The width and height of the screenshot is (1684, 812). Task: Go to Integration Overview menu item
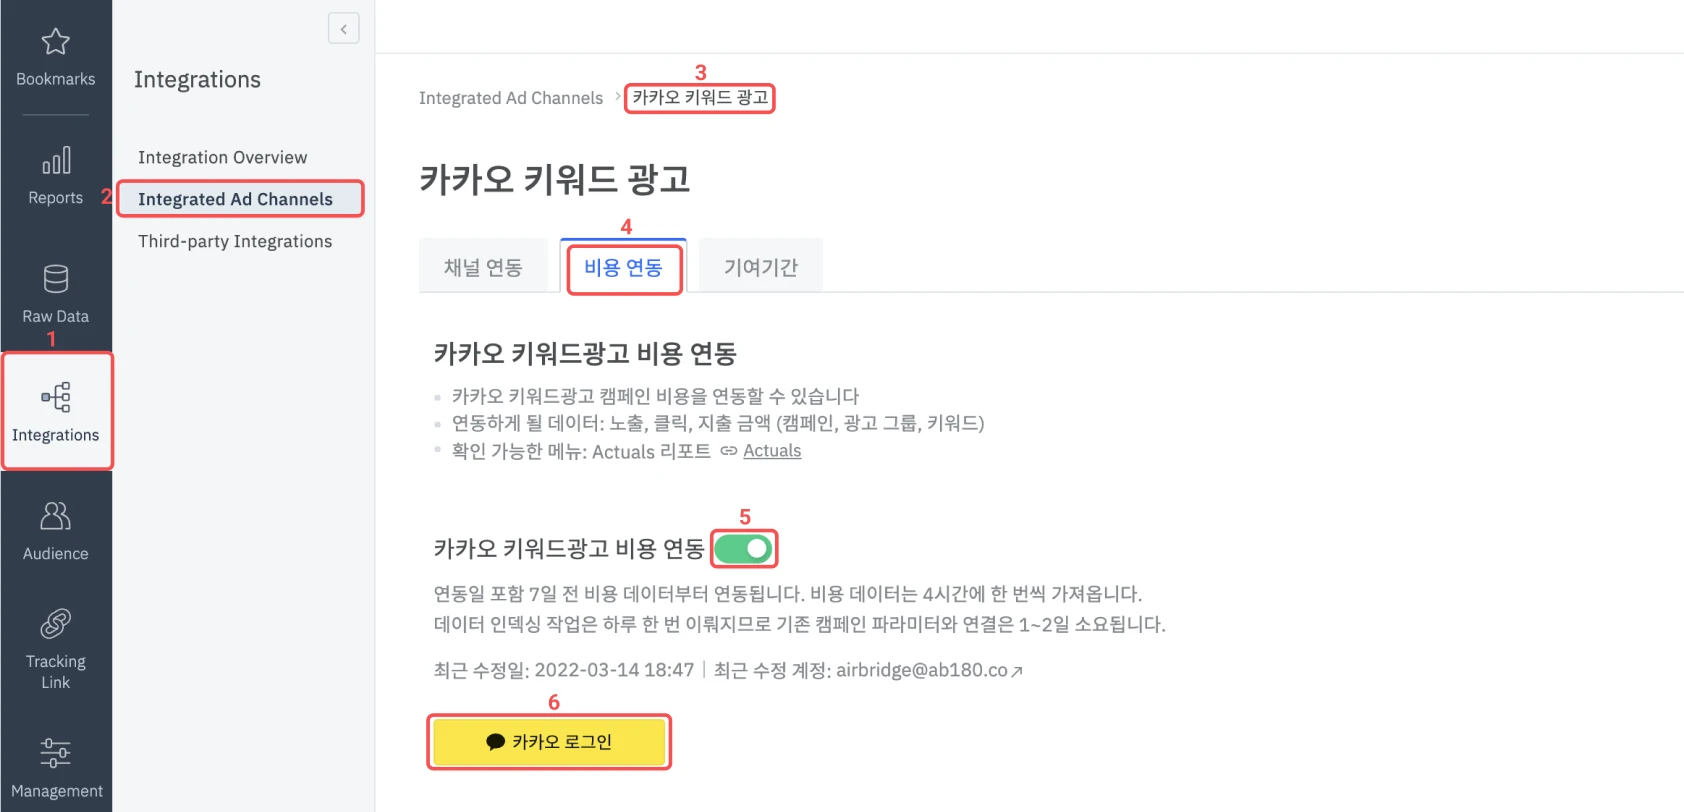click(222, 157)
